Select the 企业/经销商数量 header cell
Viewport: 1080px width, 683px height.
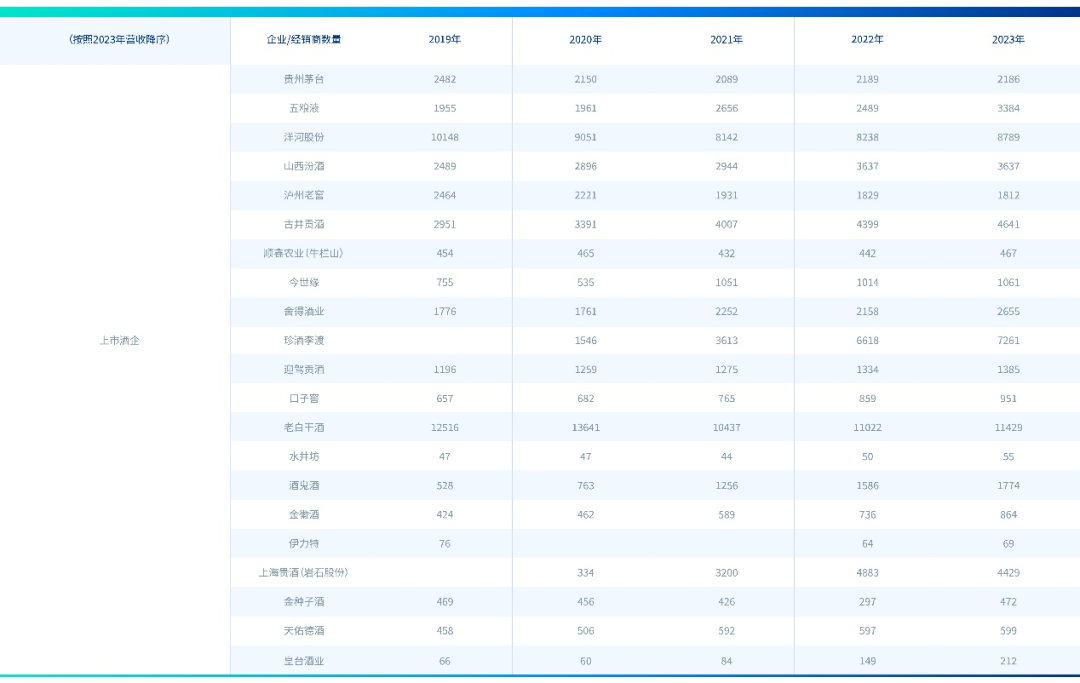304,39
